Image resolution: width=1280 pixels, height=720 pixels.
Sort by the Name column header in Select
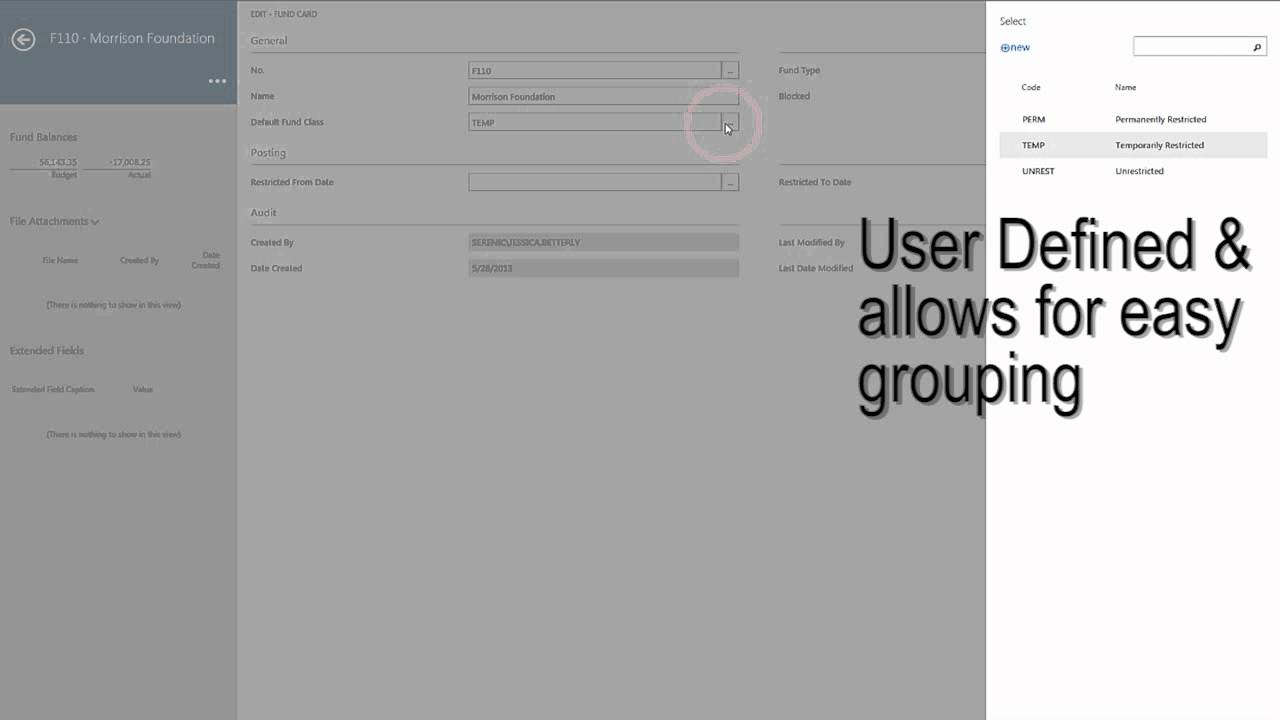1125,87
